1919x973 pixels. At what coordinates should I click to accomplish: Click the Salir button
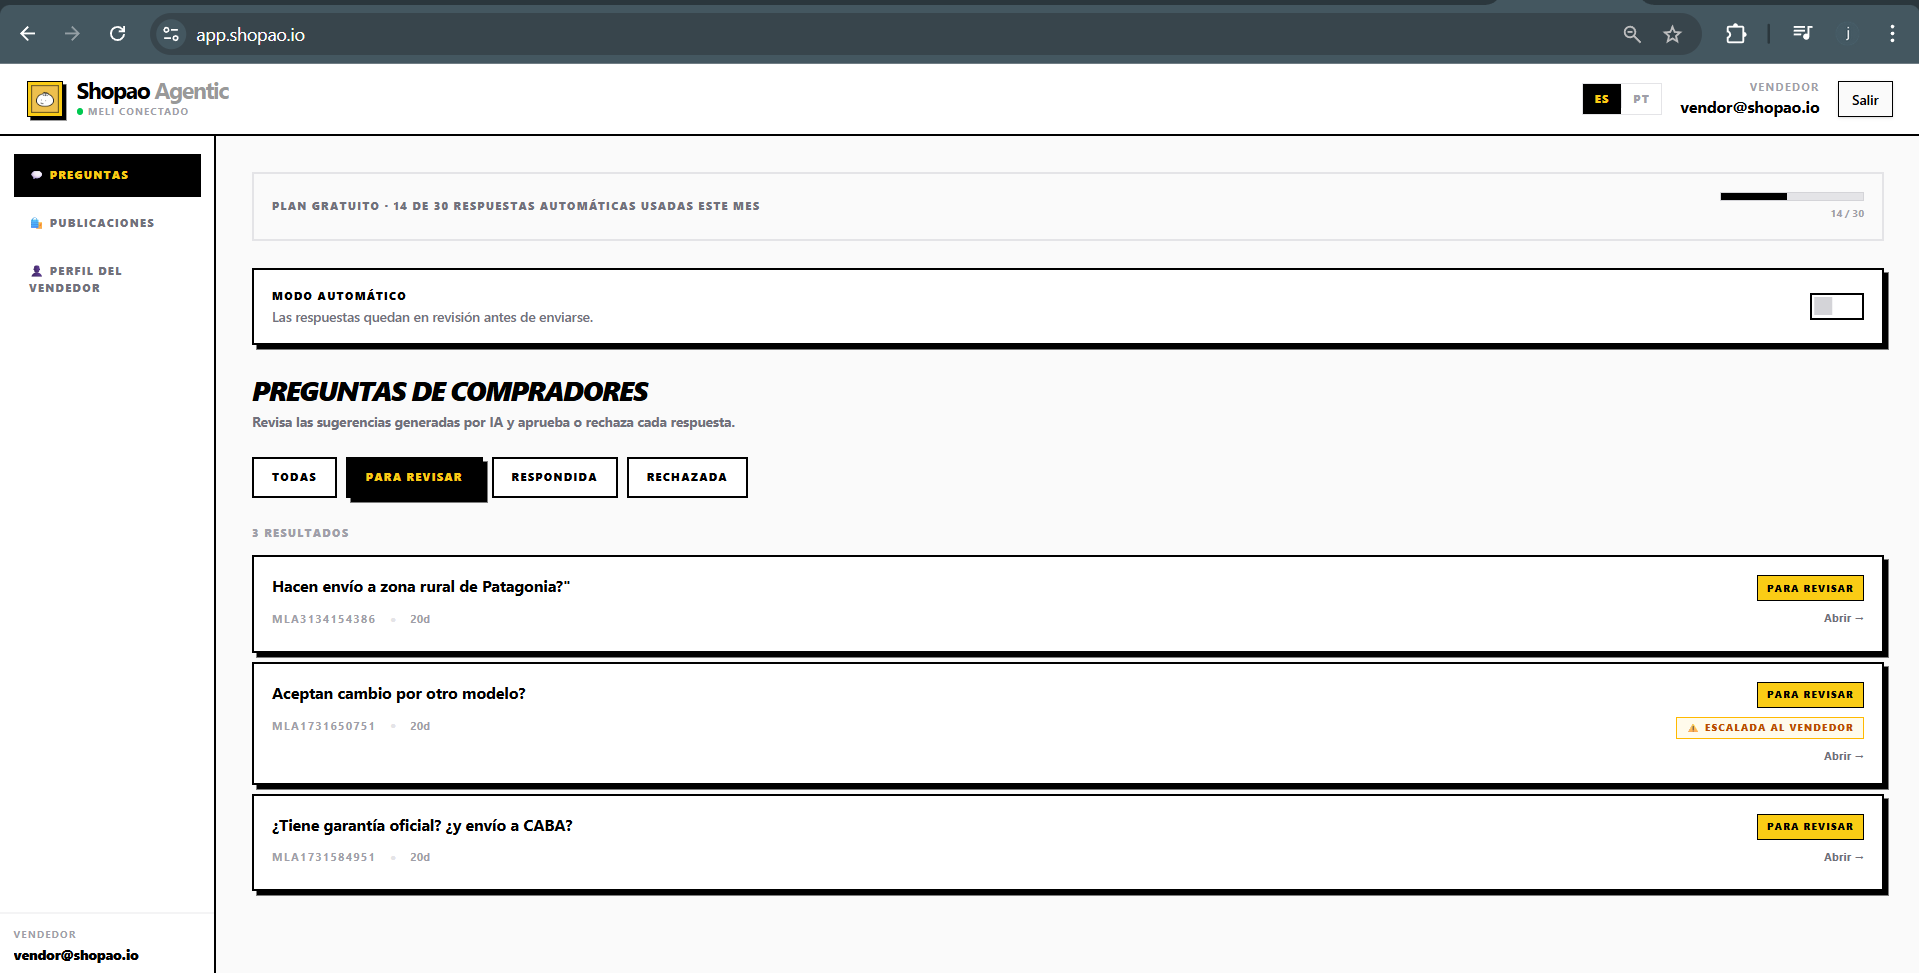[x=1865, y=99]
